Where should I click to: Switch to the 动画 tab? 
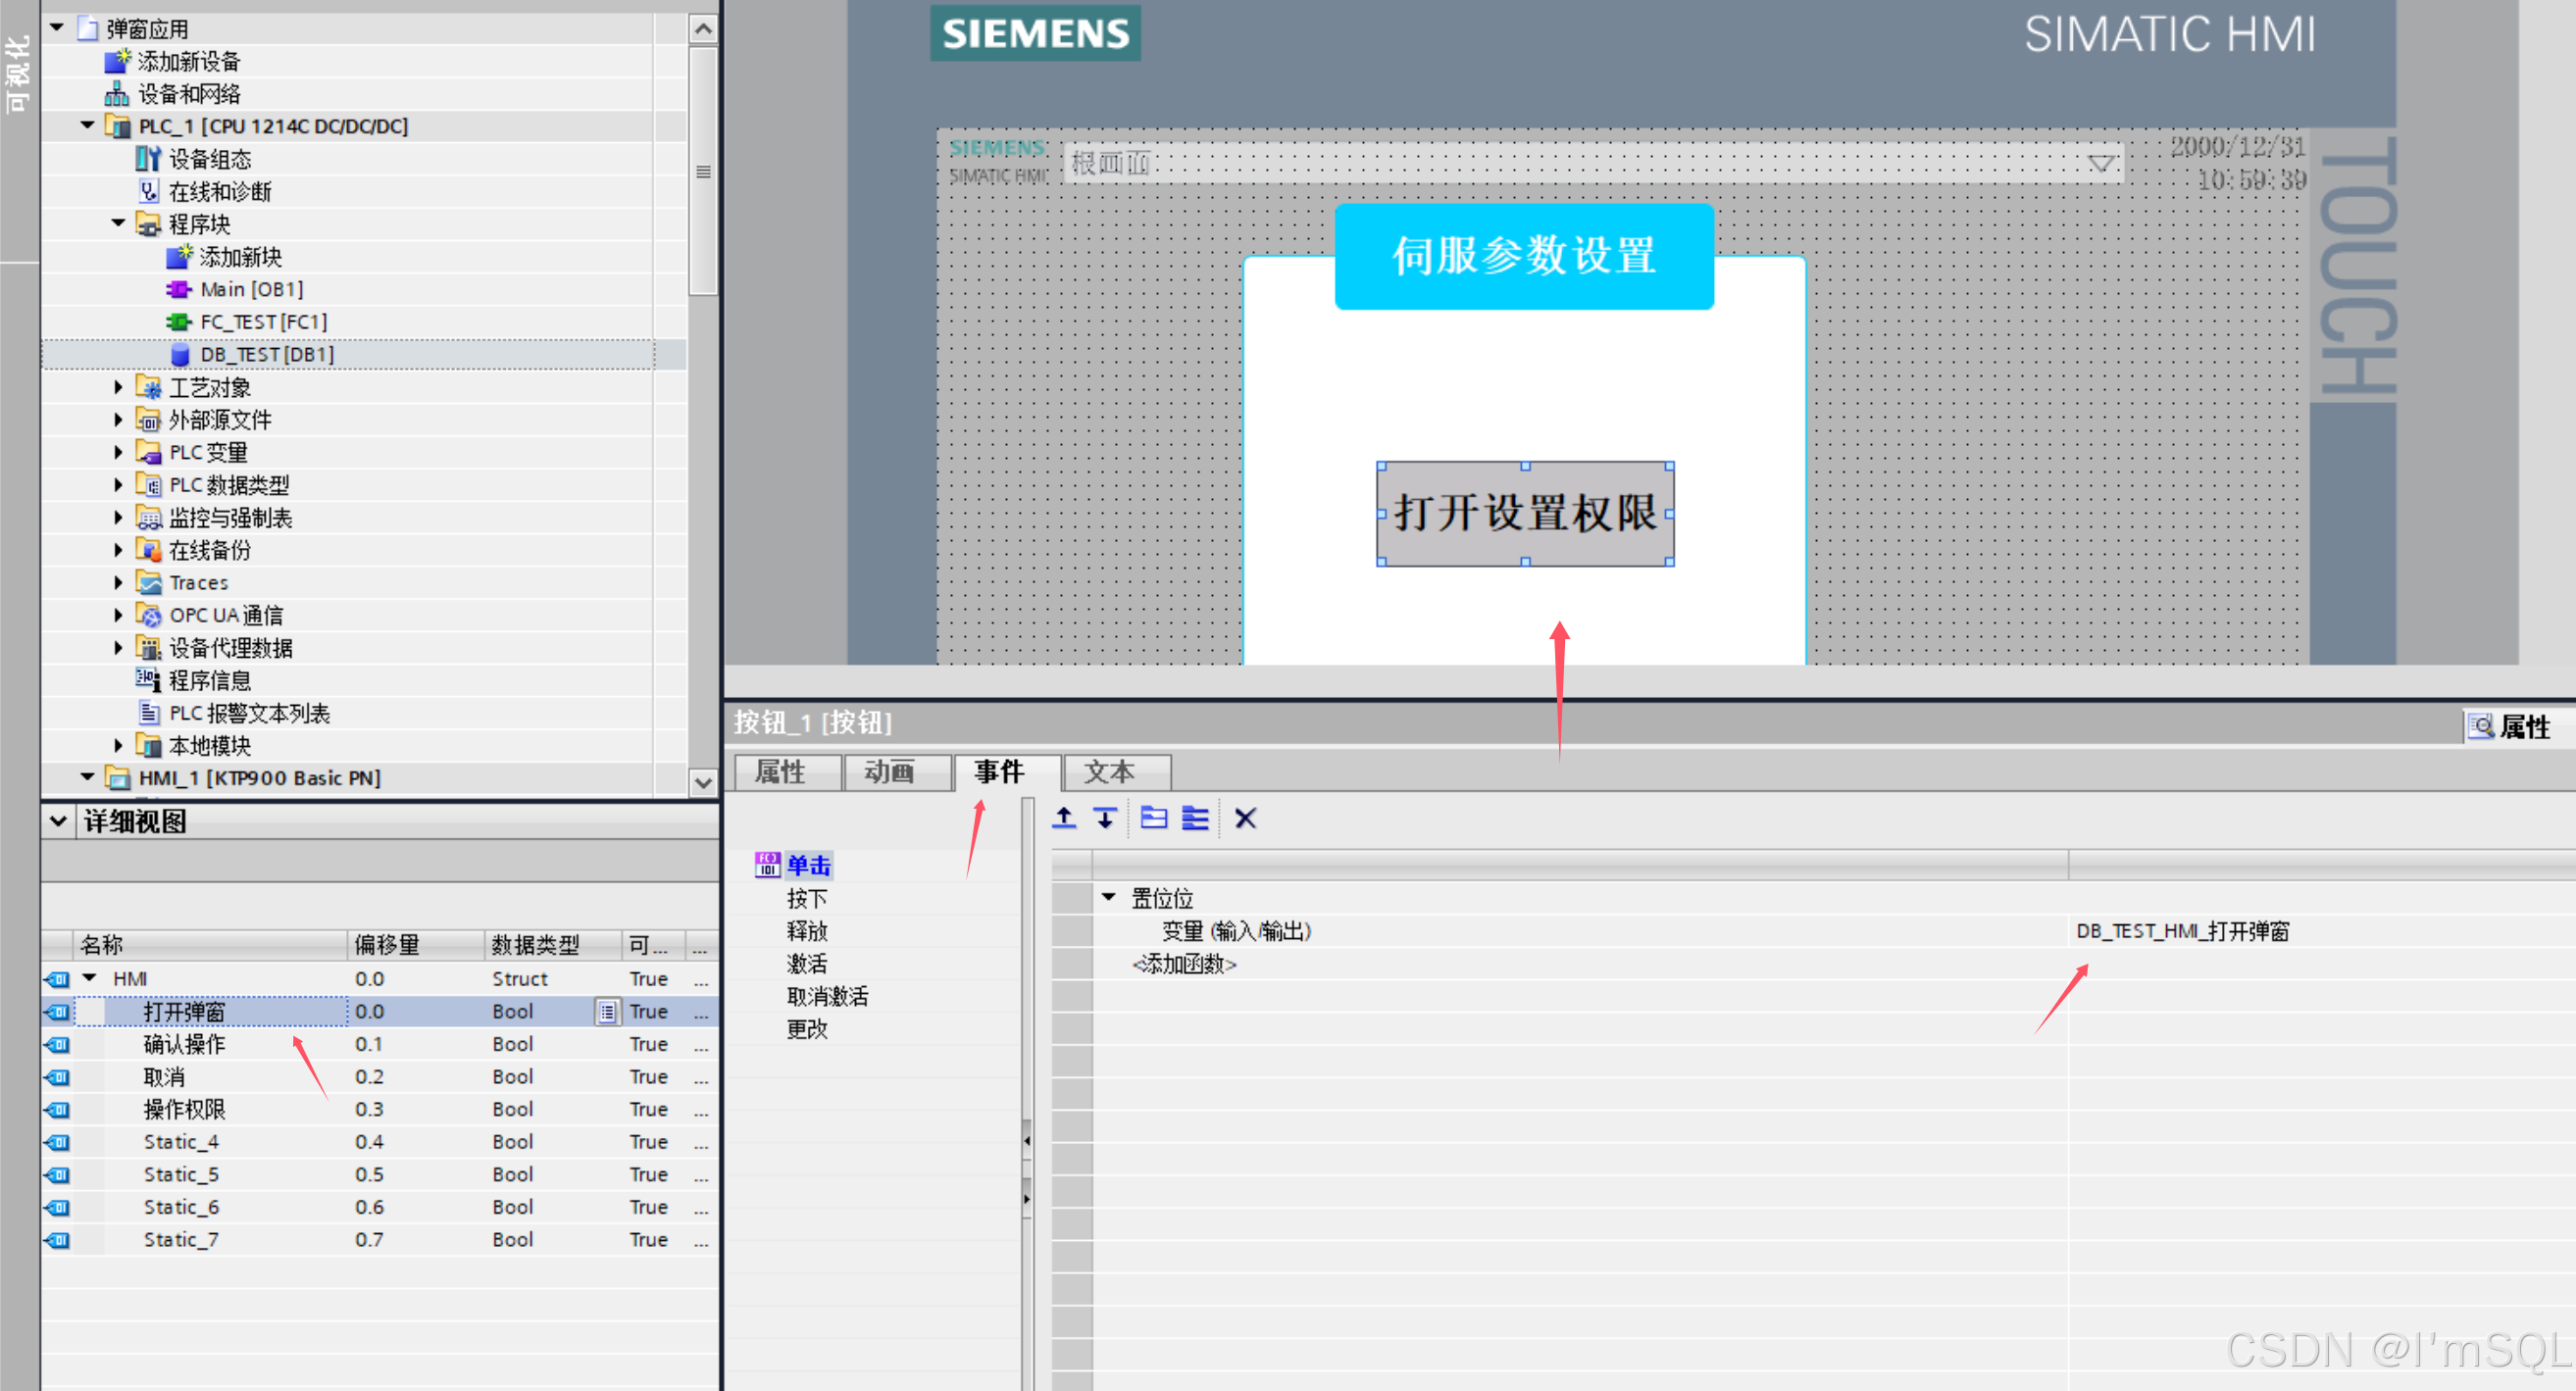889,772
